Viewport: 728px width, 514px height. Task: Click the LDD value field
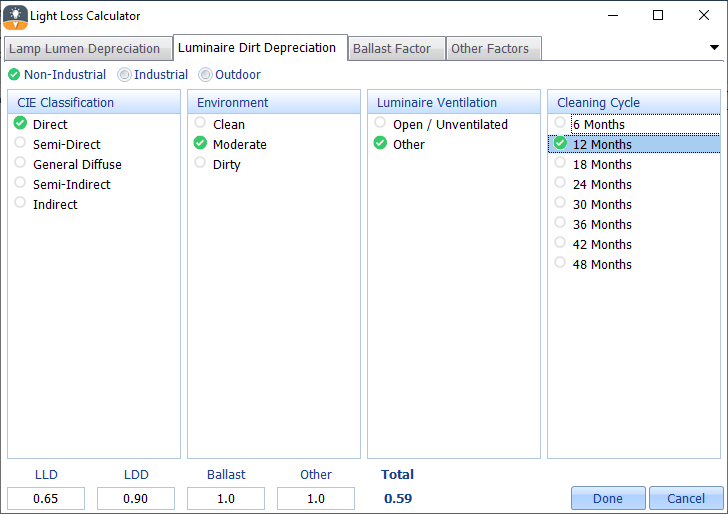pos(136,499)
